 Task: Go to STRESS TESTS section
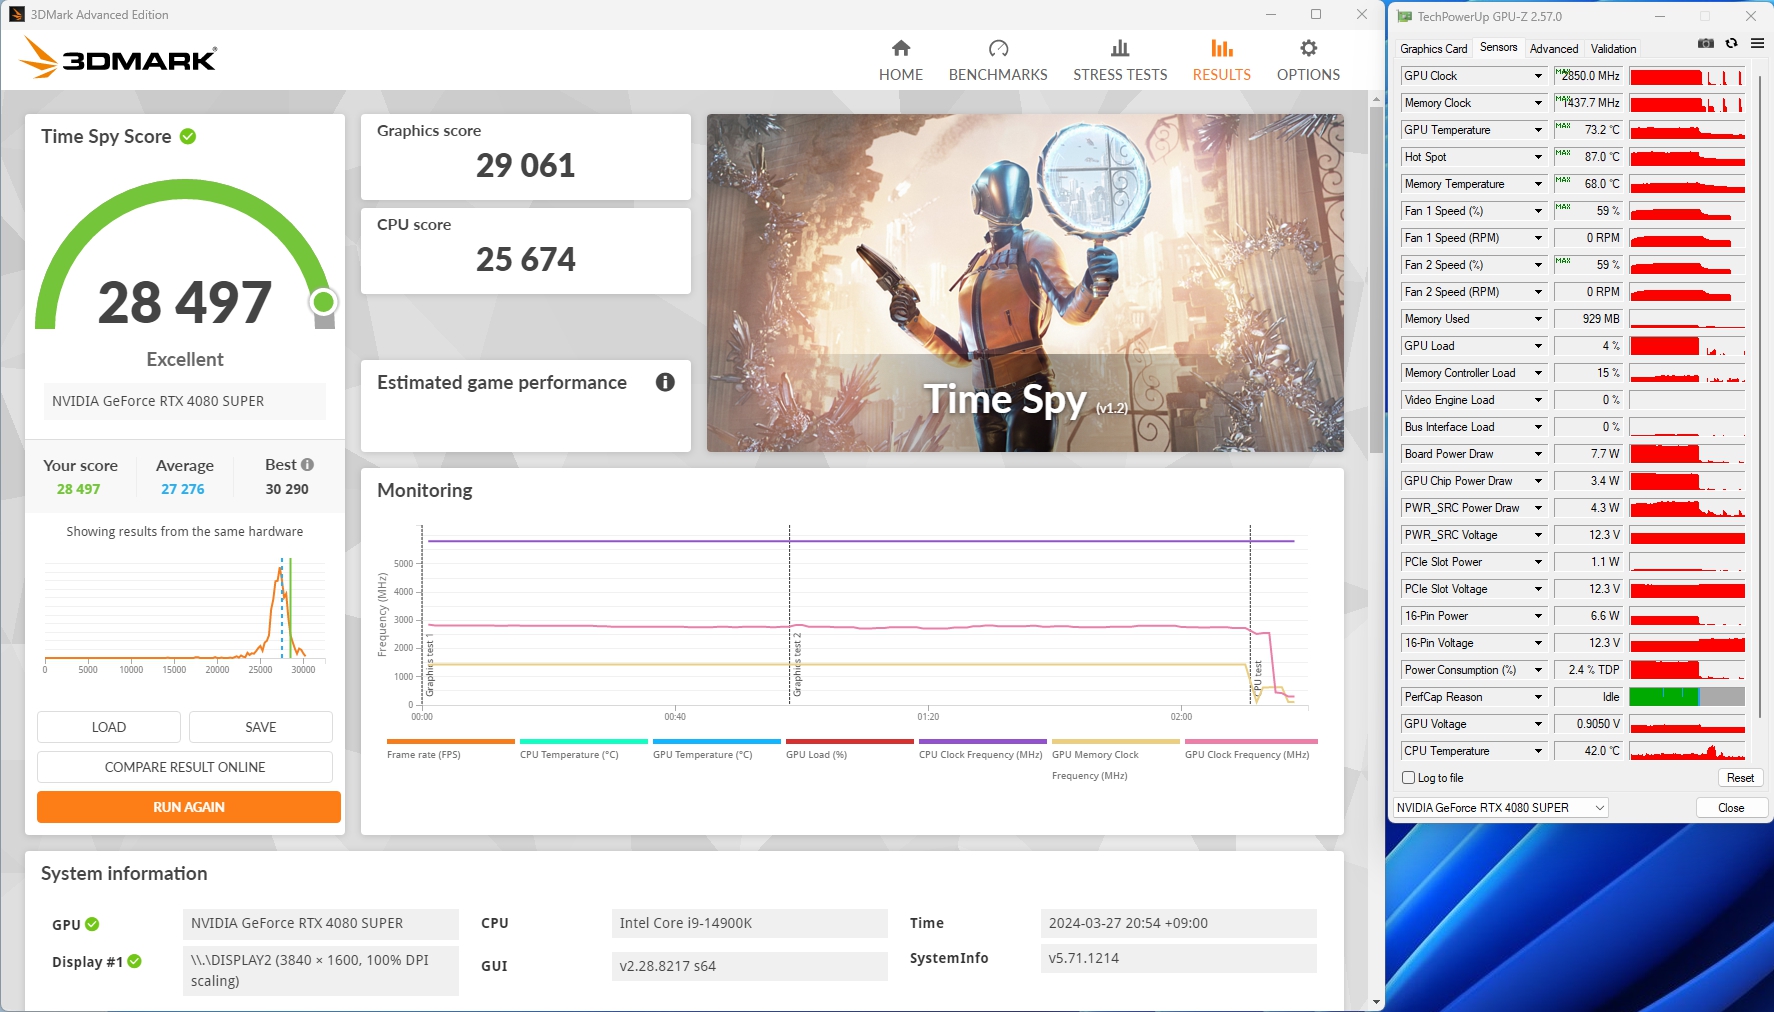coord(1120,60)
